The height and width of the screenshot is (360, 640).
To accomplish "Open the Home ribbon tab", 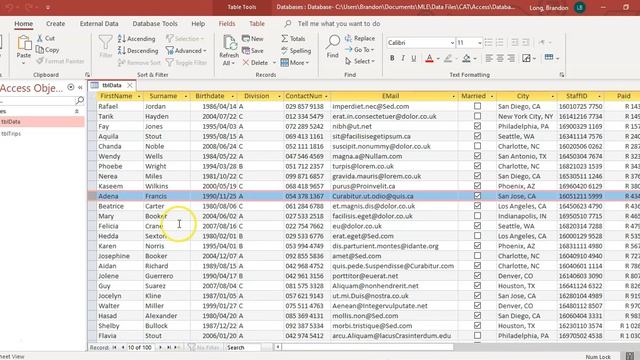I will click(x=24, y=24).
